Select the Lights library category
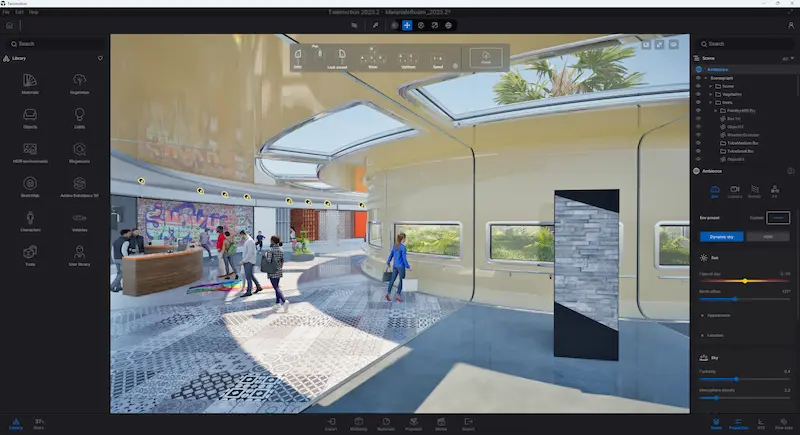The height and width of the screenshot is (435, 800). (79, 118)
